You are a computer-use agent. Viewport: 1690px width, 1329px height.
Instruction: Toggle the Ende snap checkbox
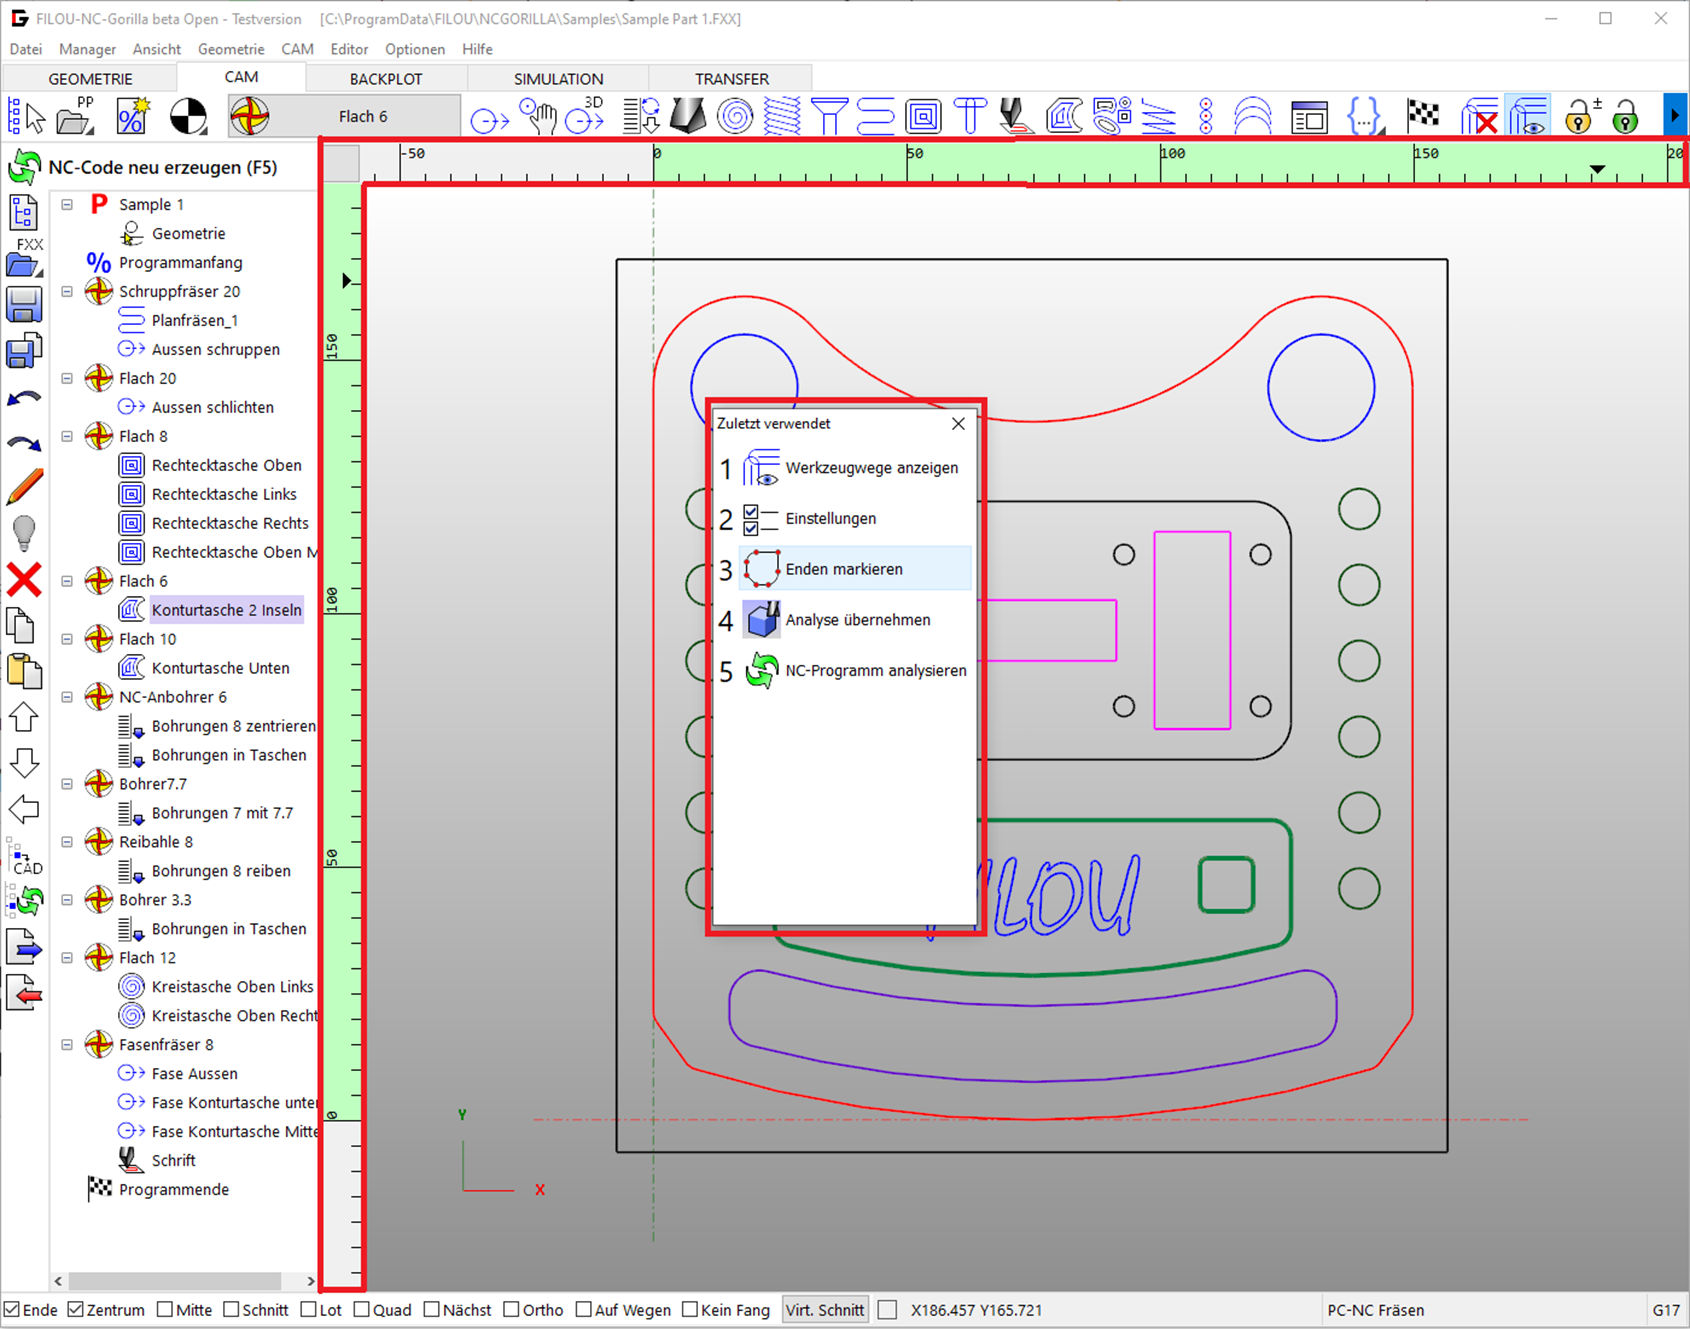tap(12, 1310)
